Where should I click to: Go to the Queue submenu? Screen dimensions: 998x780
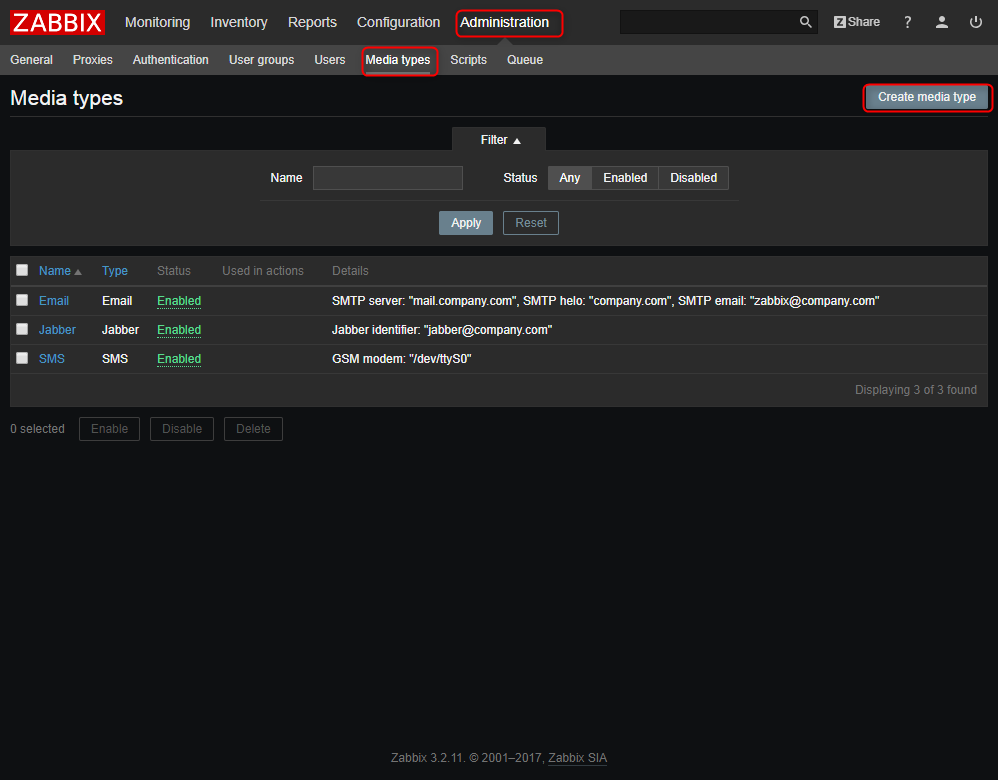pos(525,60)
